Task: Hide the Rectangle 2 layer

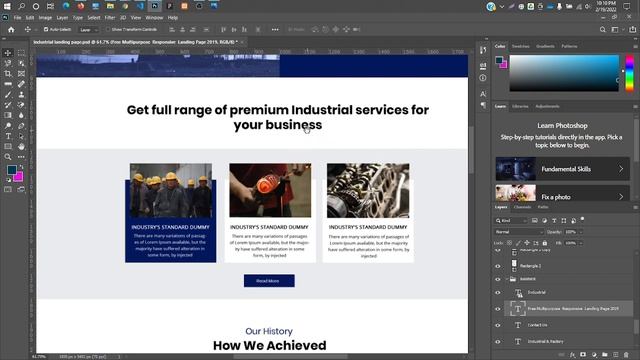Action: 498,266
